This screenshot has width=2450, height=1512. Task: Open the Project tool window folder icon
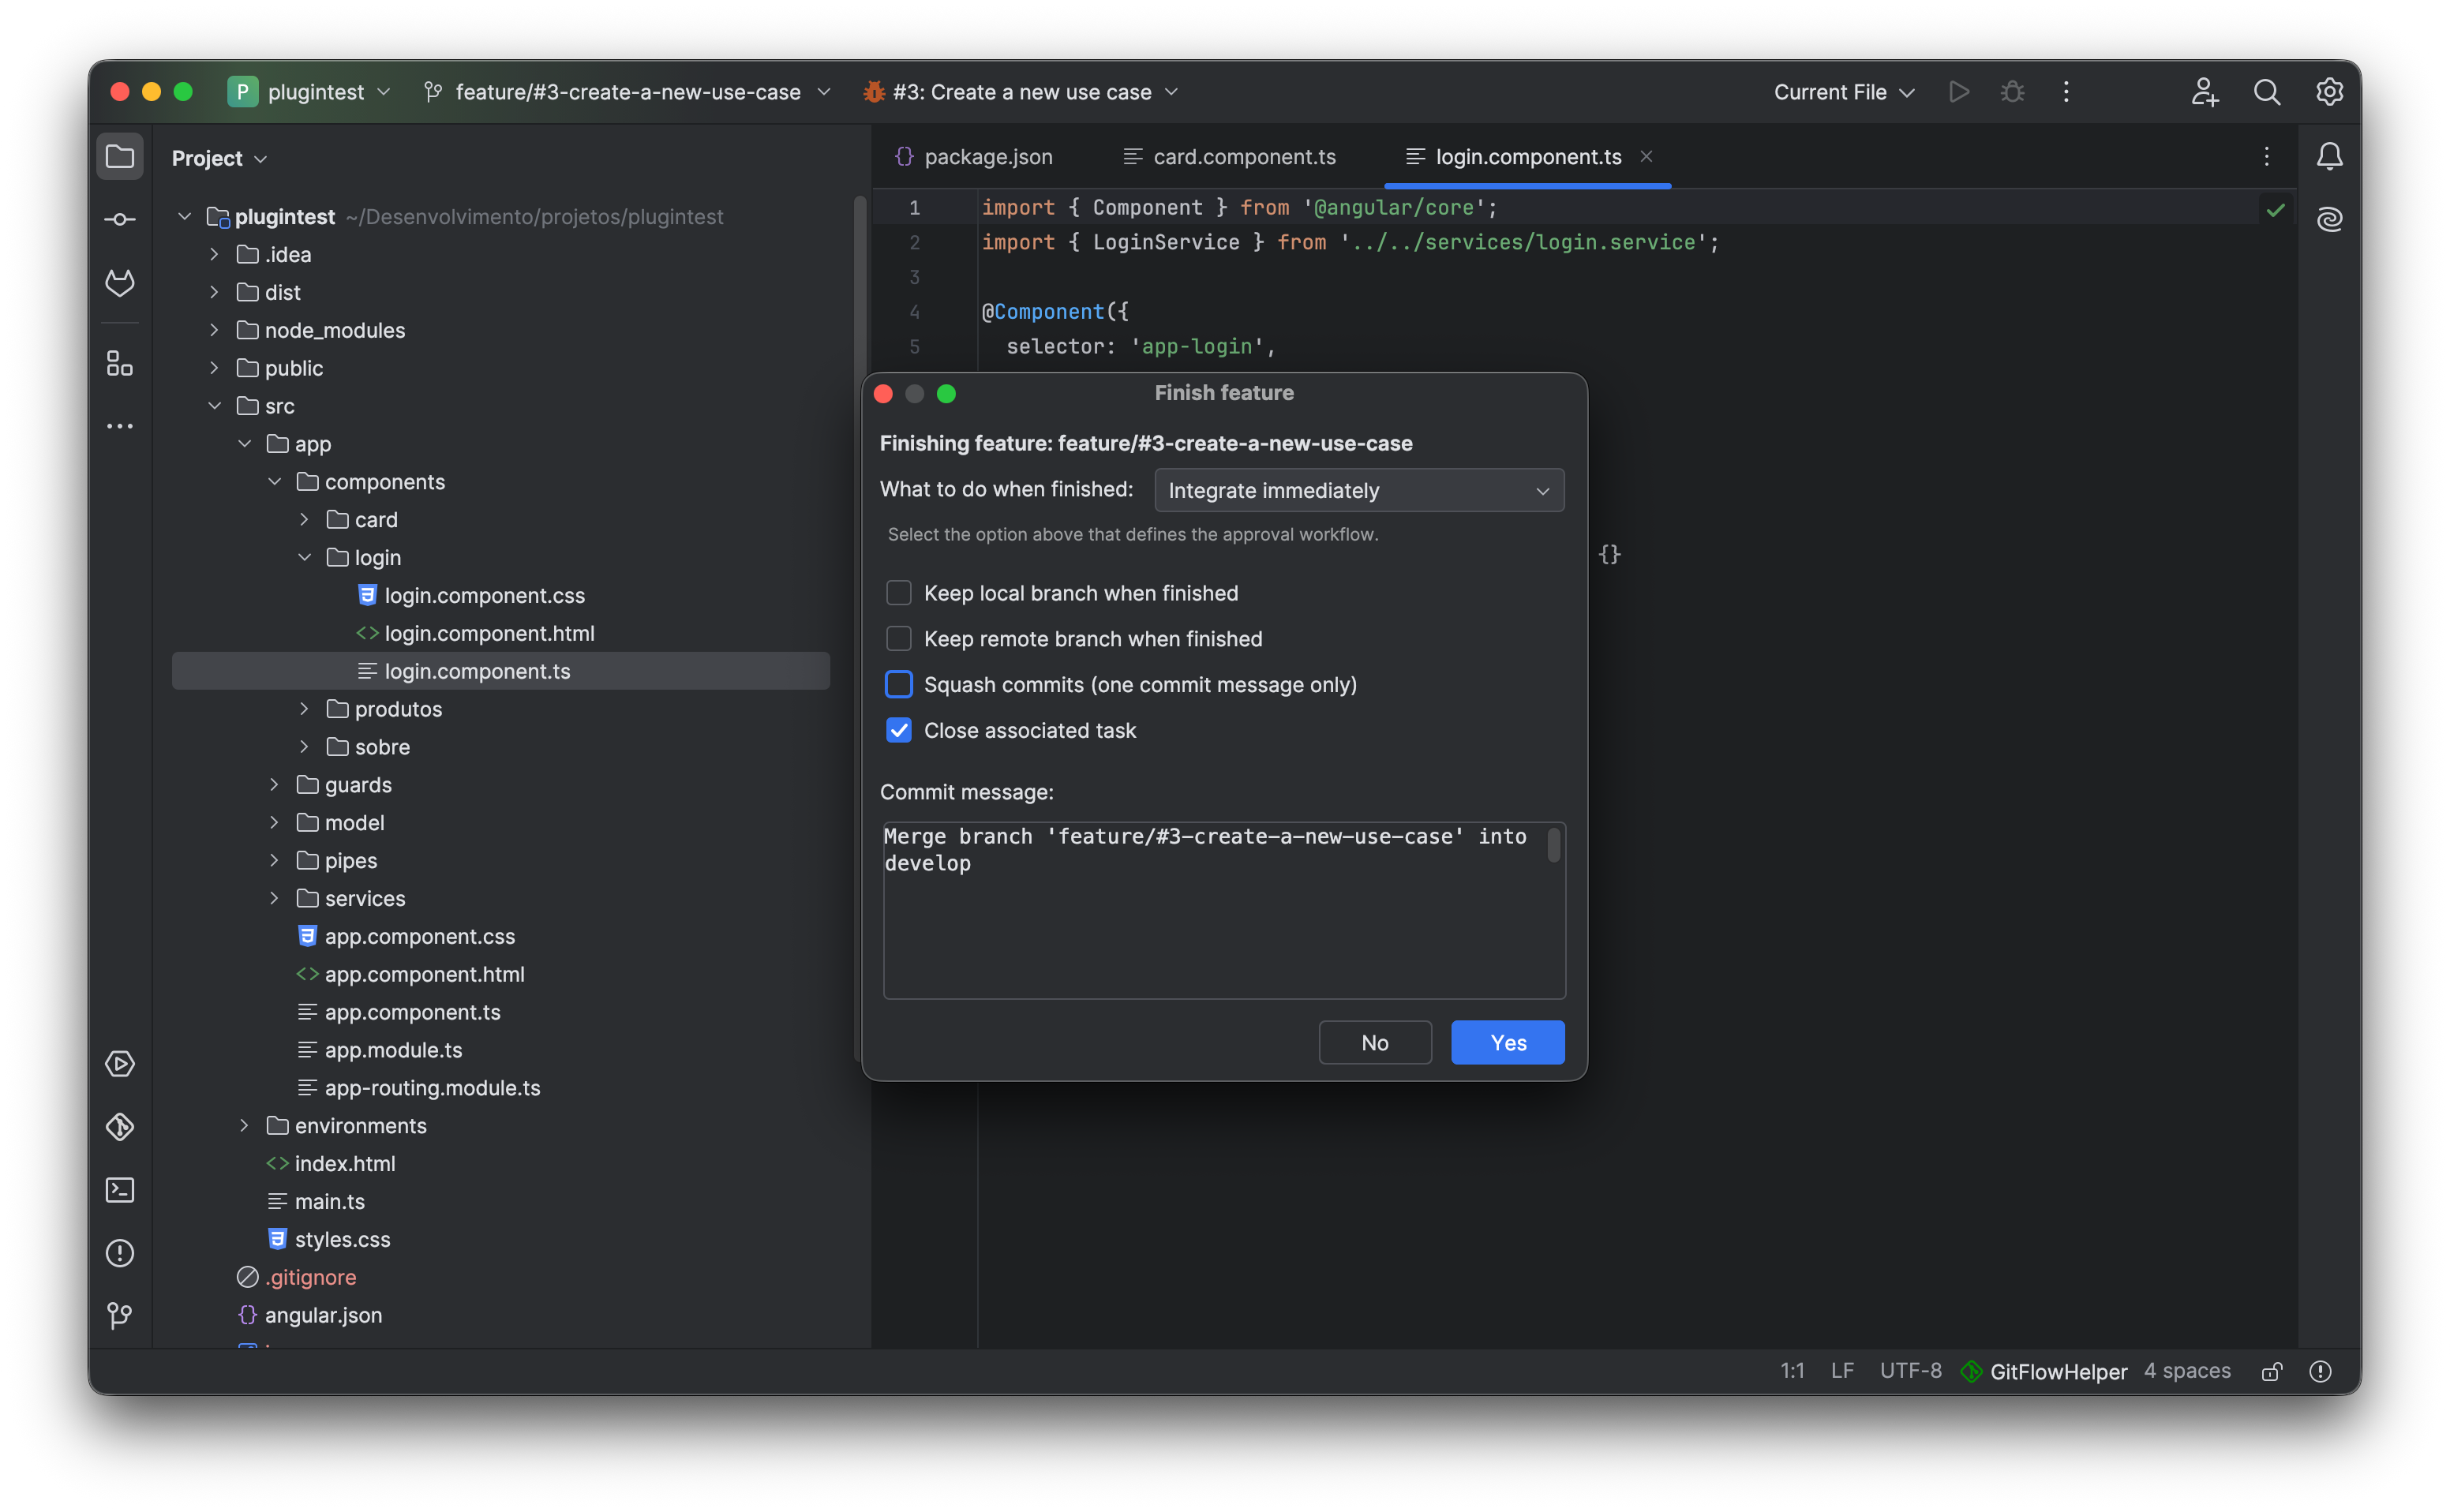coord(120,157)
